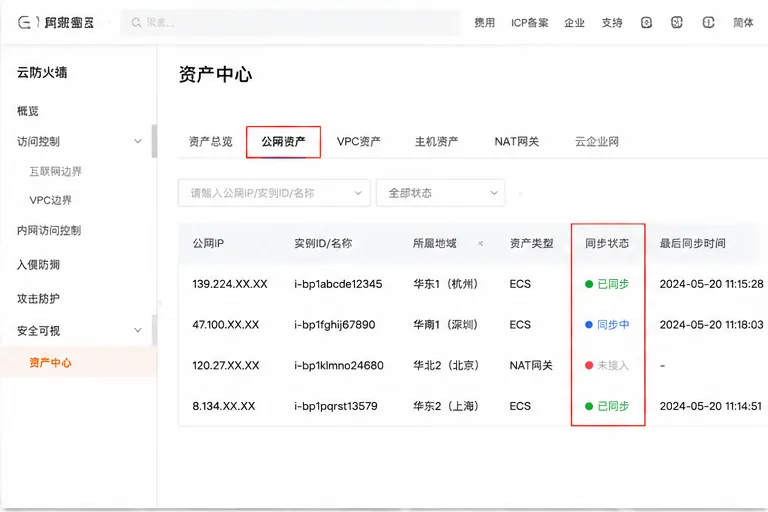Click the 实例ID/名称 column header
The width and height of the screenshot is (768, 512).
click(x=323, y=244)
